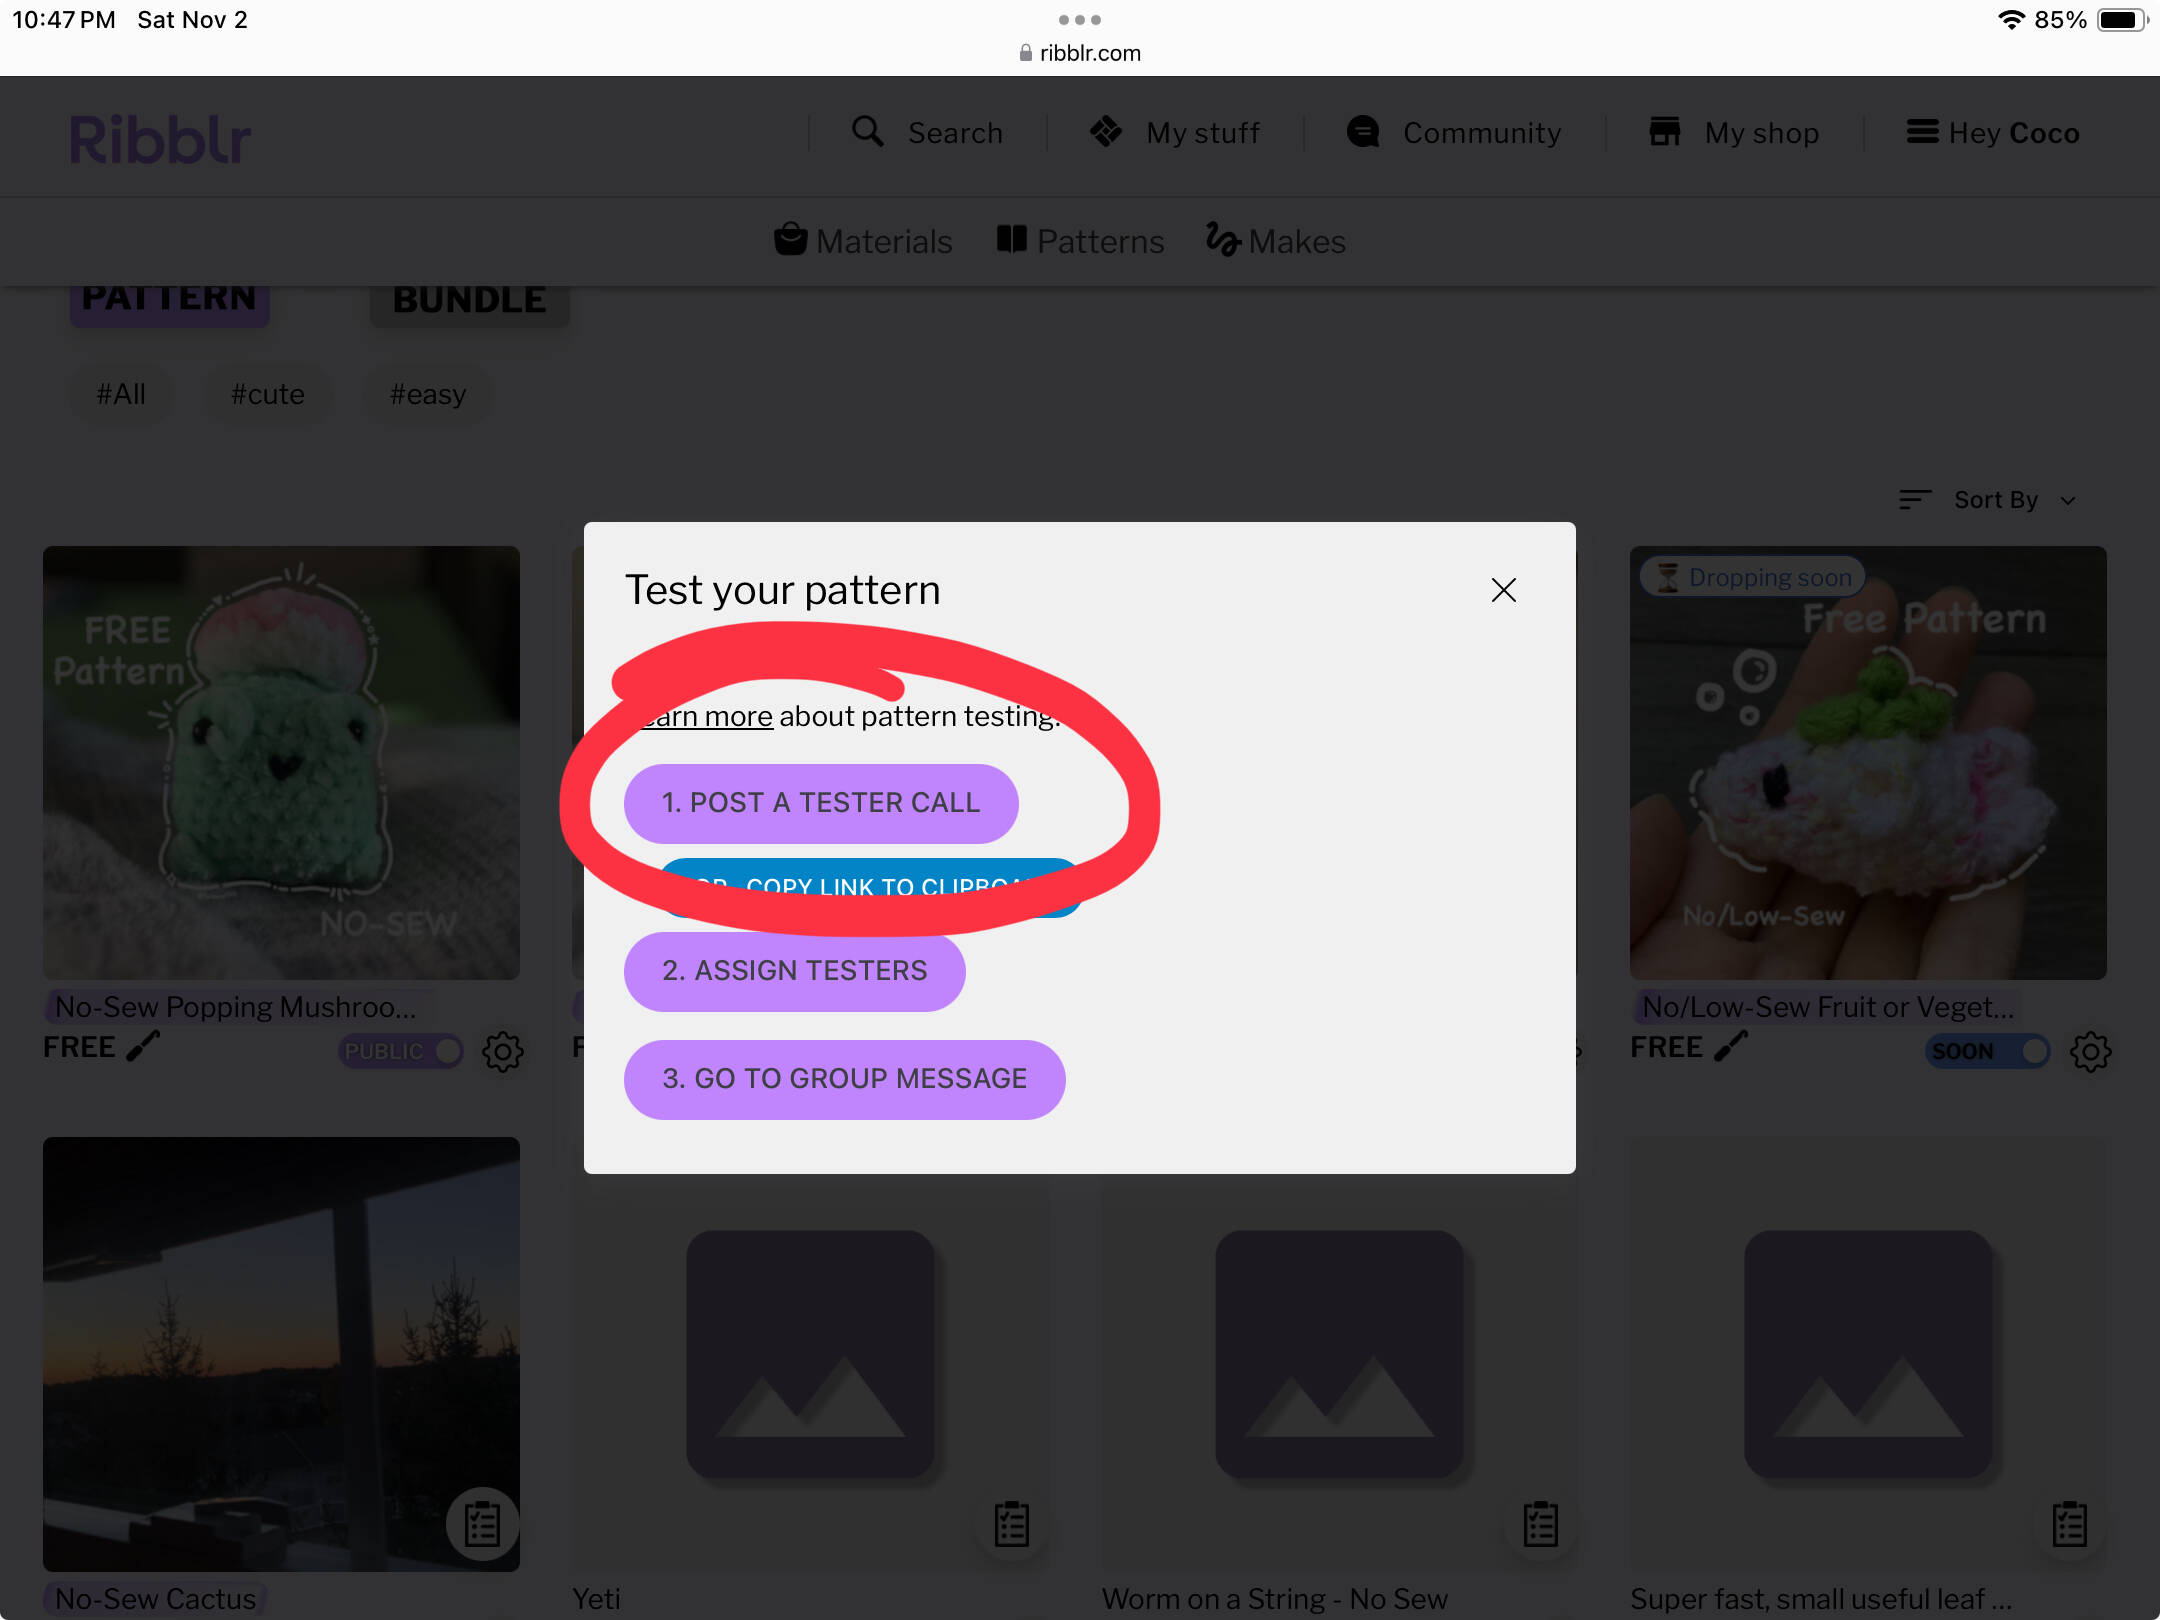Open the Community chat bubble icon
Screen dimensions: 2160x1620
pos(1363,132)
